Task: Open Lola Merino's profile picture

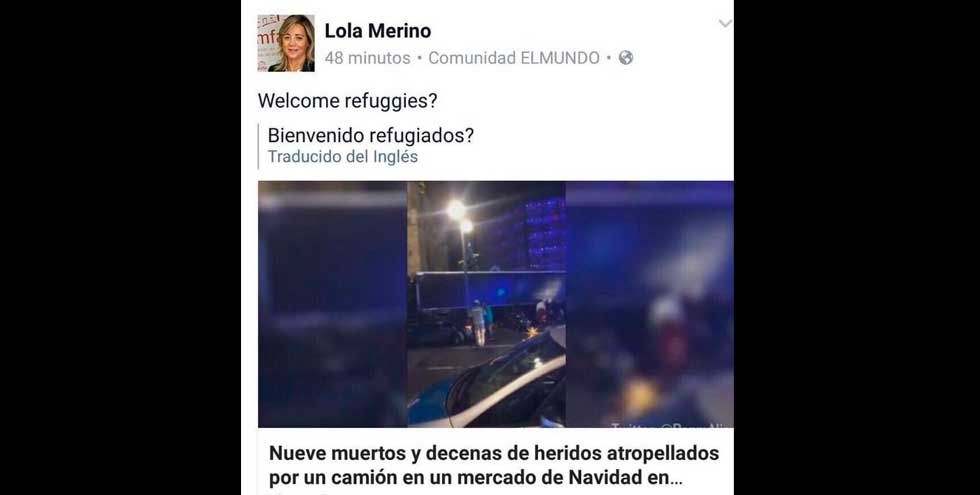Action: tap(286, 43)
